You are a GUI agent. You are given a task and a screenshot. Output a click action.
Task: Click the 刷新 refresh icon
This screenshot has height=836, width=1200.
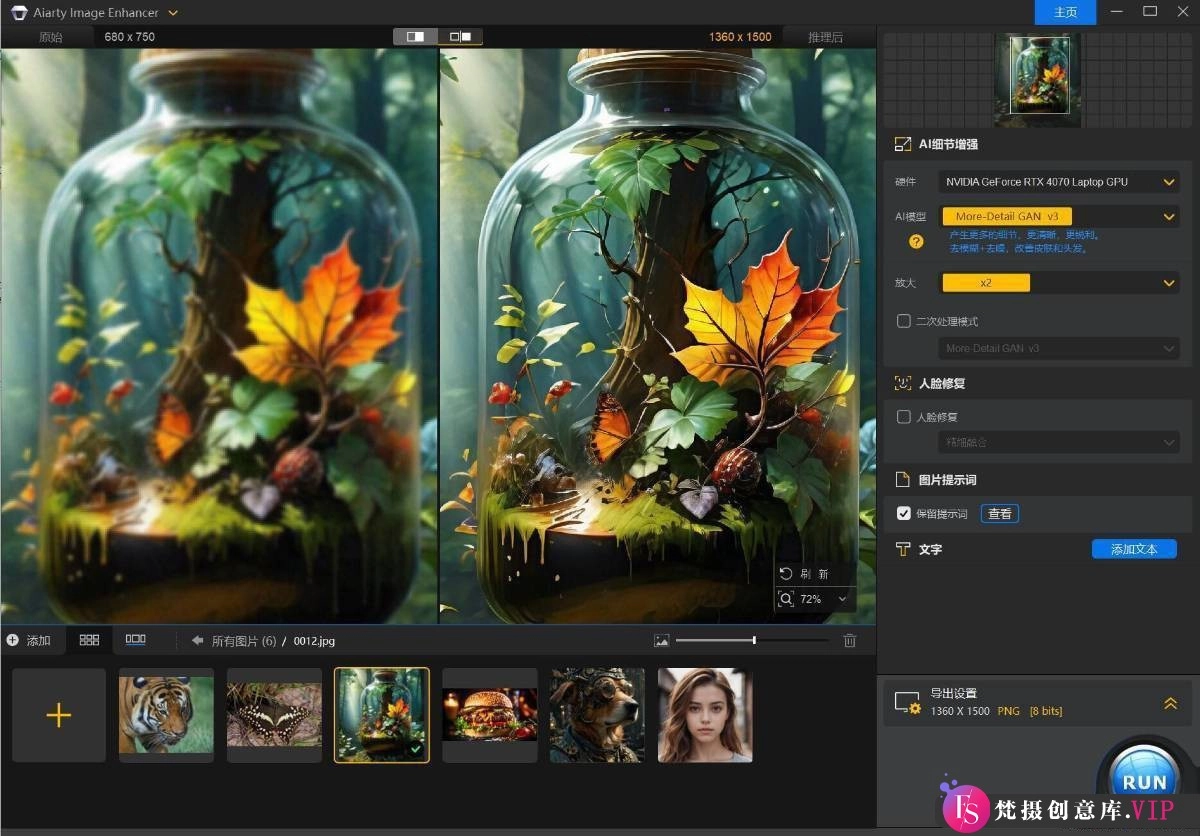coord(786,574)
